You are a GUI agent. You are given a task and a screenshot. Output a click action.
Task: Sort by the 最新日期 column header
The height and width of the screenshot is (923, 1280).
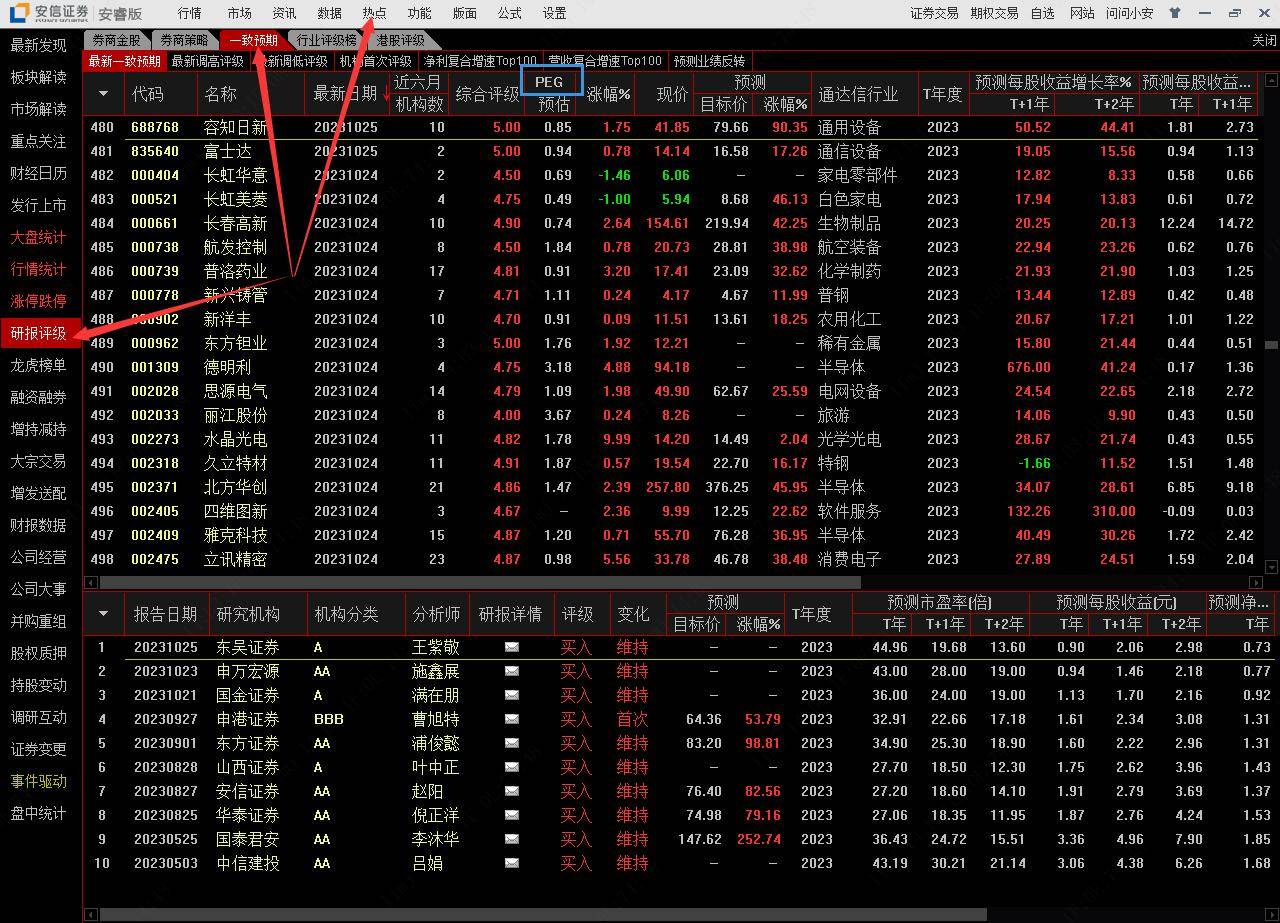tap(346, 94)
